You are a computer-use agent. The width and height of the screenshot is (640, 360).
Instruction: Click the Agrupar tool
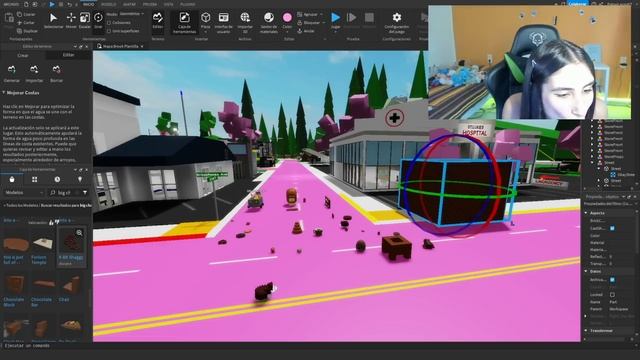(308, 14)
